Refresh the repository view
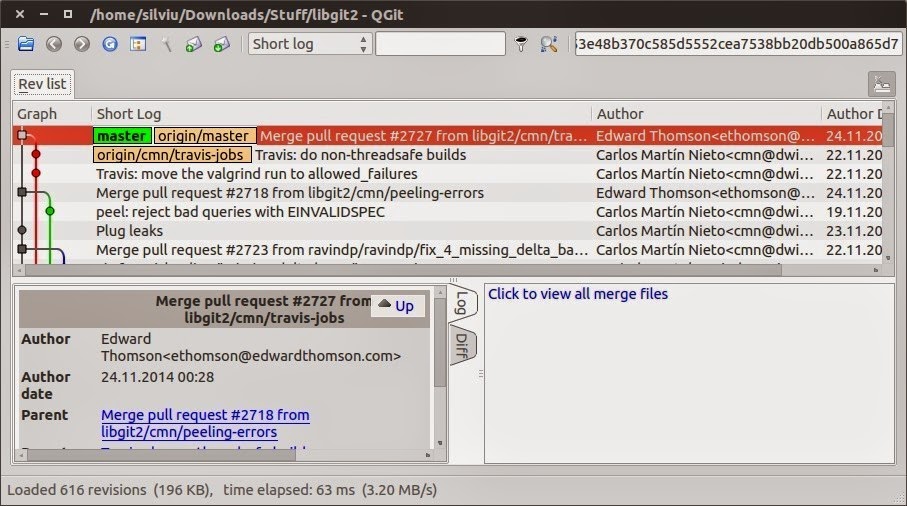Viewport: 907px width, 506px height. [110, 44]
